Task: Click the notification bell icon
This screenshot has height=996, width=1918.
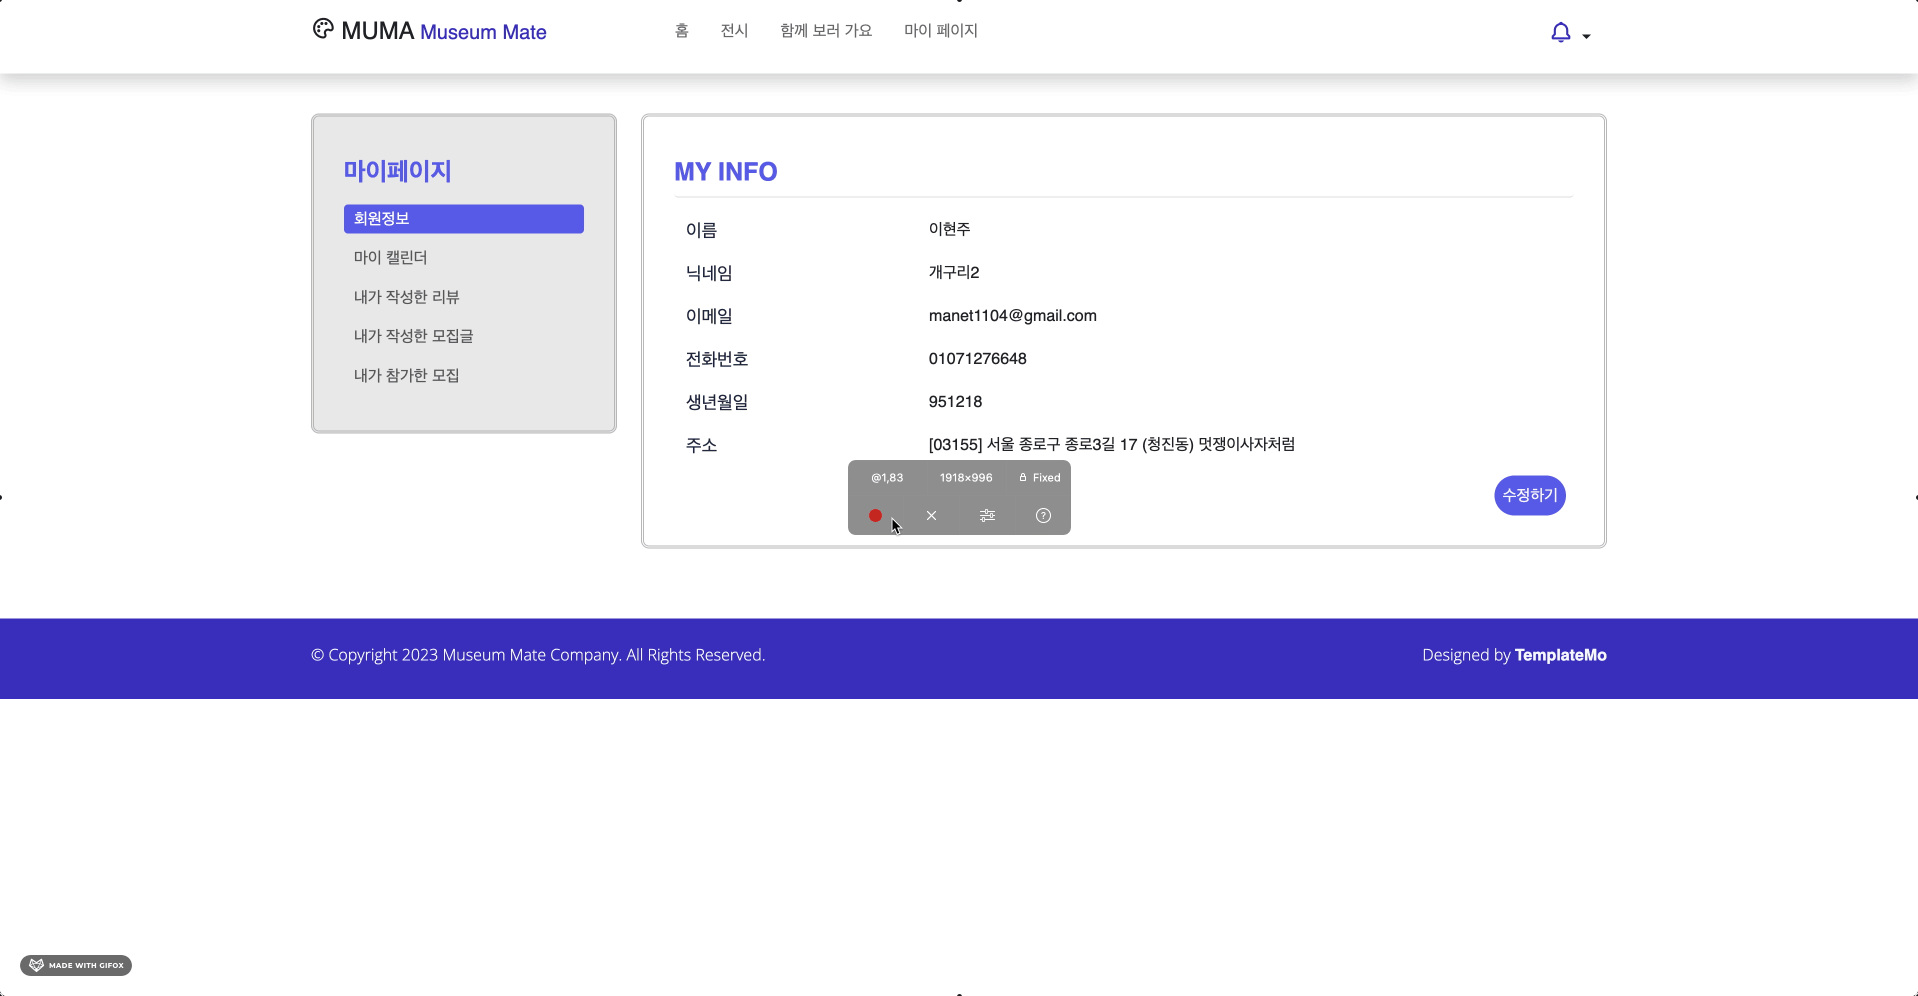Action: pos(1560,33)
